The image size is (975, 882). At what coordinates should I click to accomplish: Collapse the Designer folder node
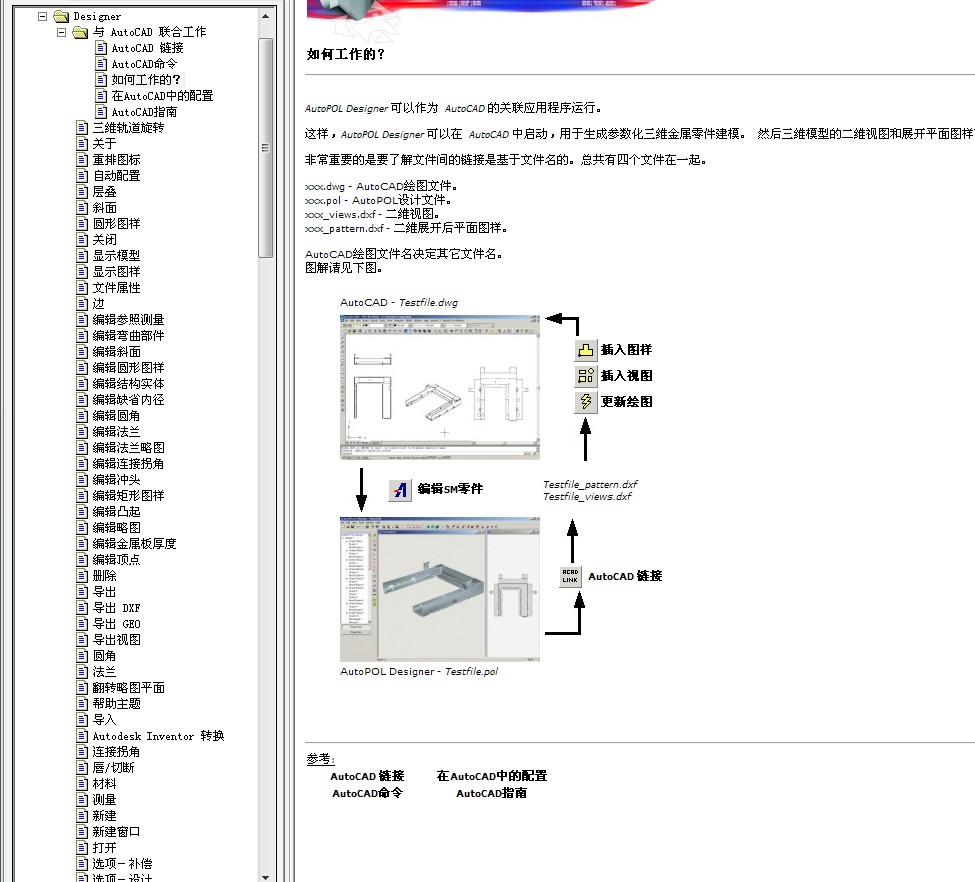pos(42,16)
